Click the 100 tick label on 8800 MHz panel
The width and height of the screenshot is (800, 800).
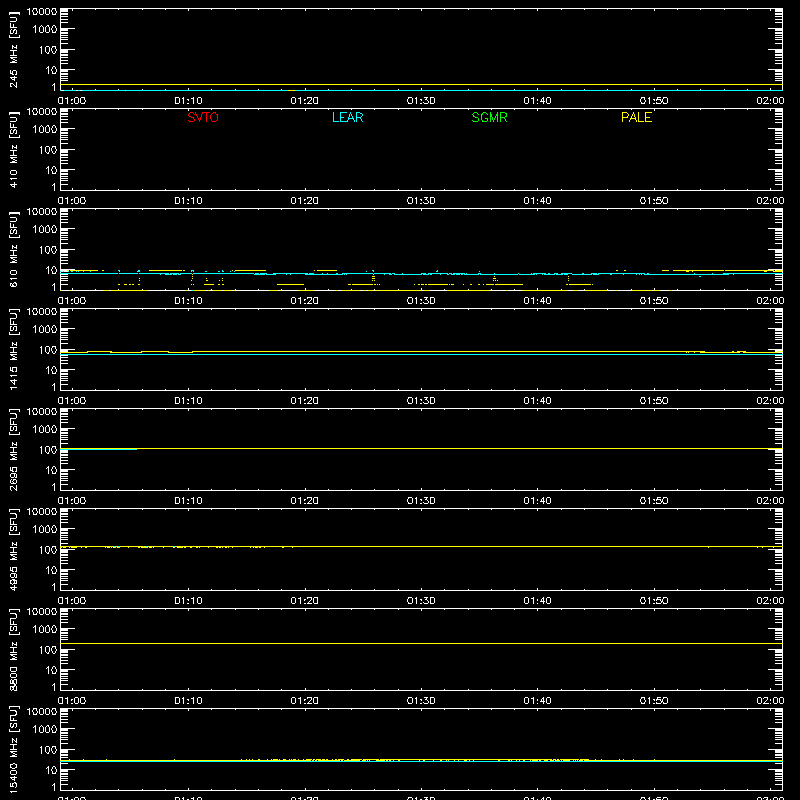tap(48, 650)
